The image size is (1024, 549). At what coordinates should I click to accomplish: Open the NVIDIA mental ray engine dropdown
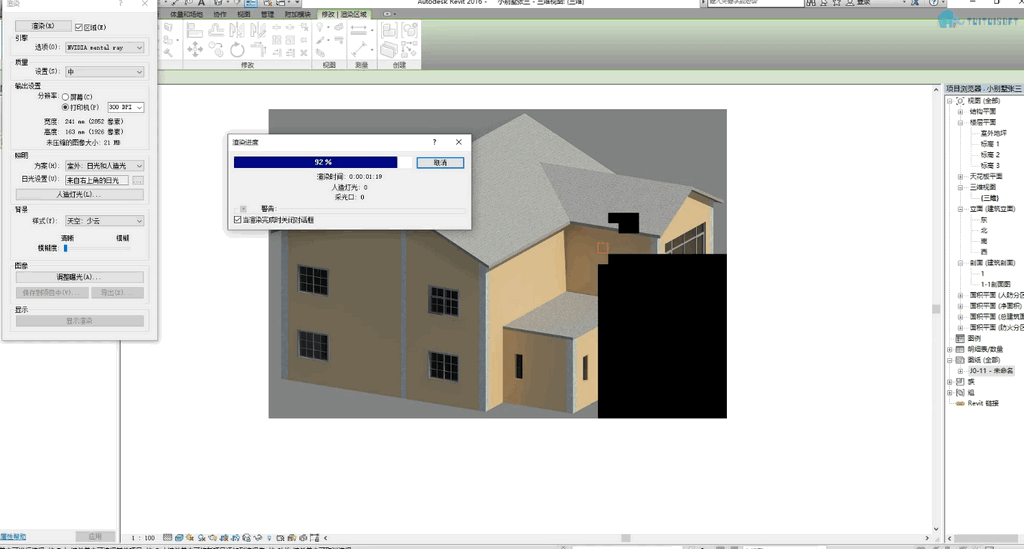104,48
